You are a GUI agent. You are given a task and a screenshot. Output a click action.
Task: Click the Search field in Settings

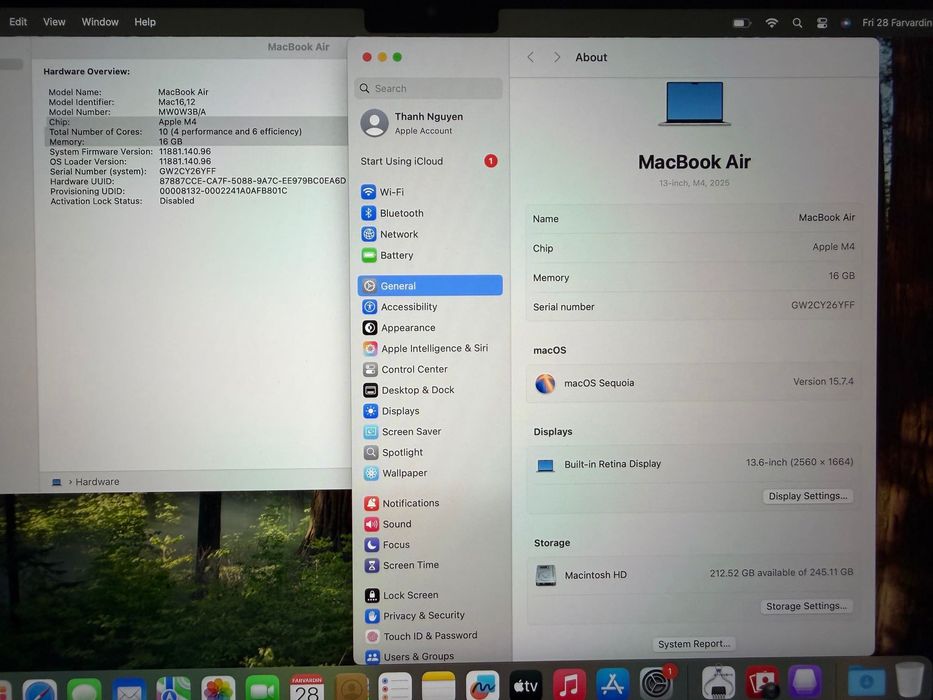point(430,88)
